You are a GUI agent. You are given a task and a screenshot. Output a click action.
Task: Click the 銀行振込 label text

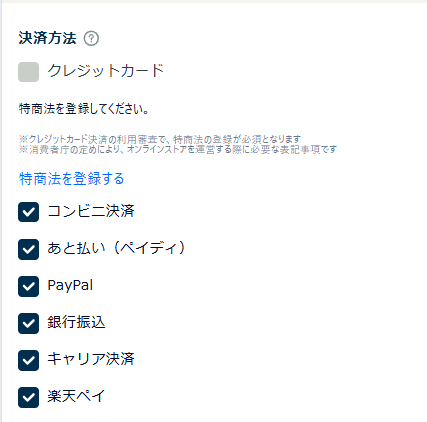click(76, 322)
